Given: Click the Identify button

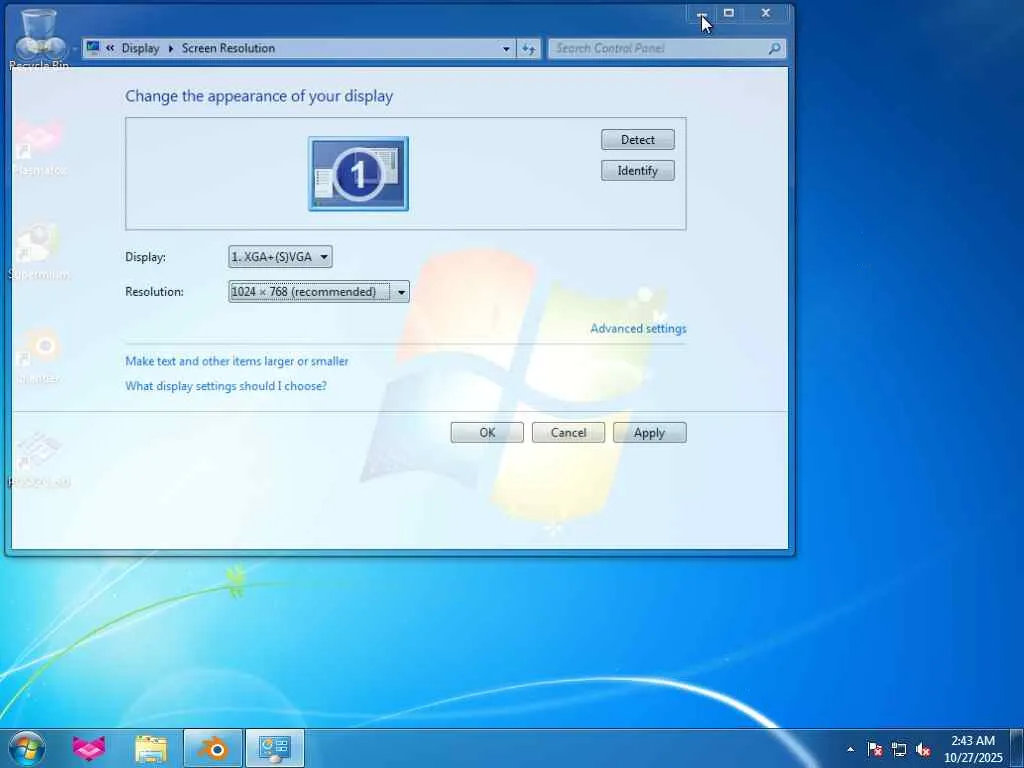Looking at the screenshot, I should [x=637, y=170].
